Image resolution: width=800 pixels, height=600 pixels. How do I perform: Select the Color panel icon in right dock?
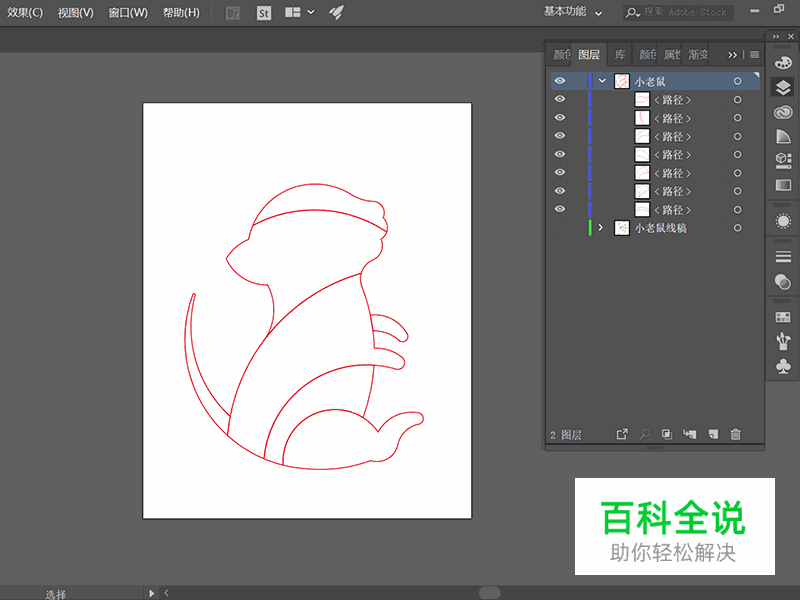coord(783,63)
